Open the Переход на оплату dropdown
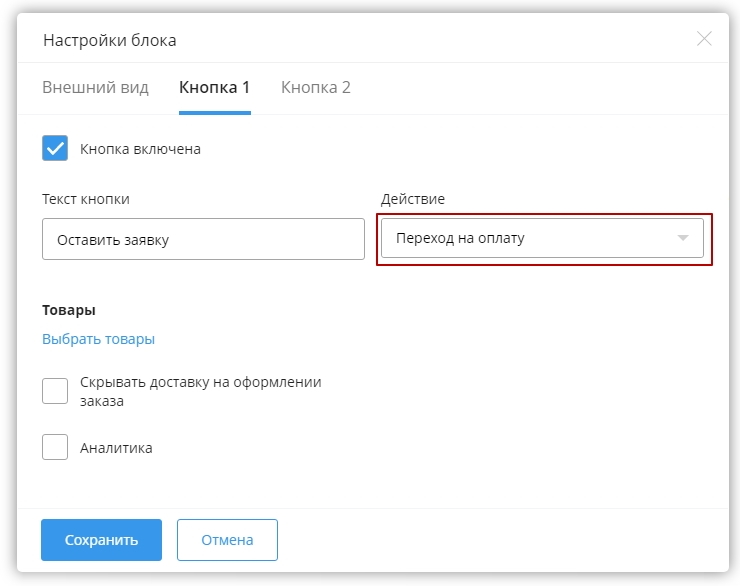Viewport: 740px width, 586px height. pyautogui.click(x=530, y=239)
